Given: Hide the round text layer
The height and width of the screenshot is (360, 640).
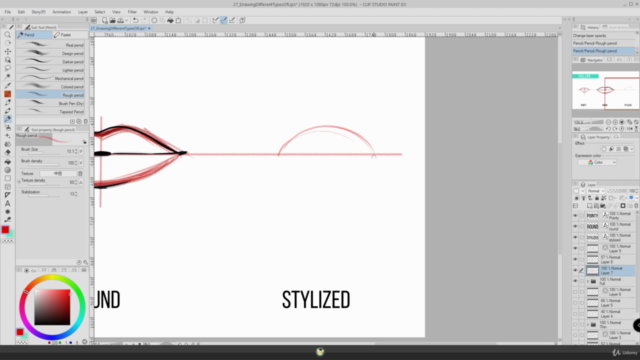Looking at the screenshot, I should coord(576,227).
